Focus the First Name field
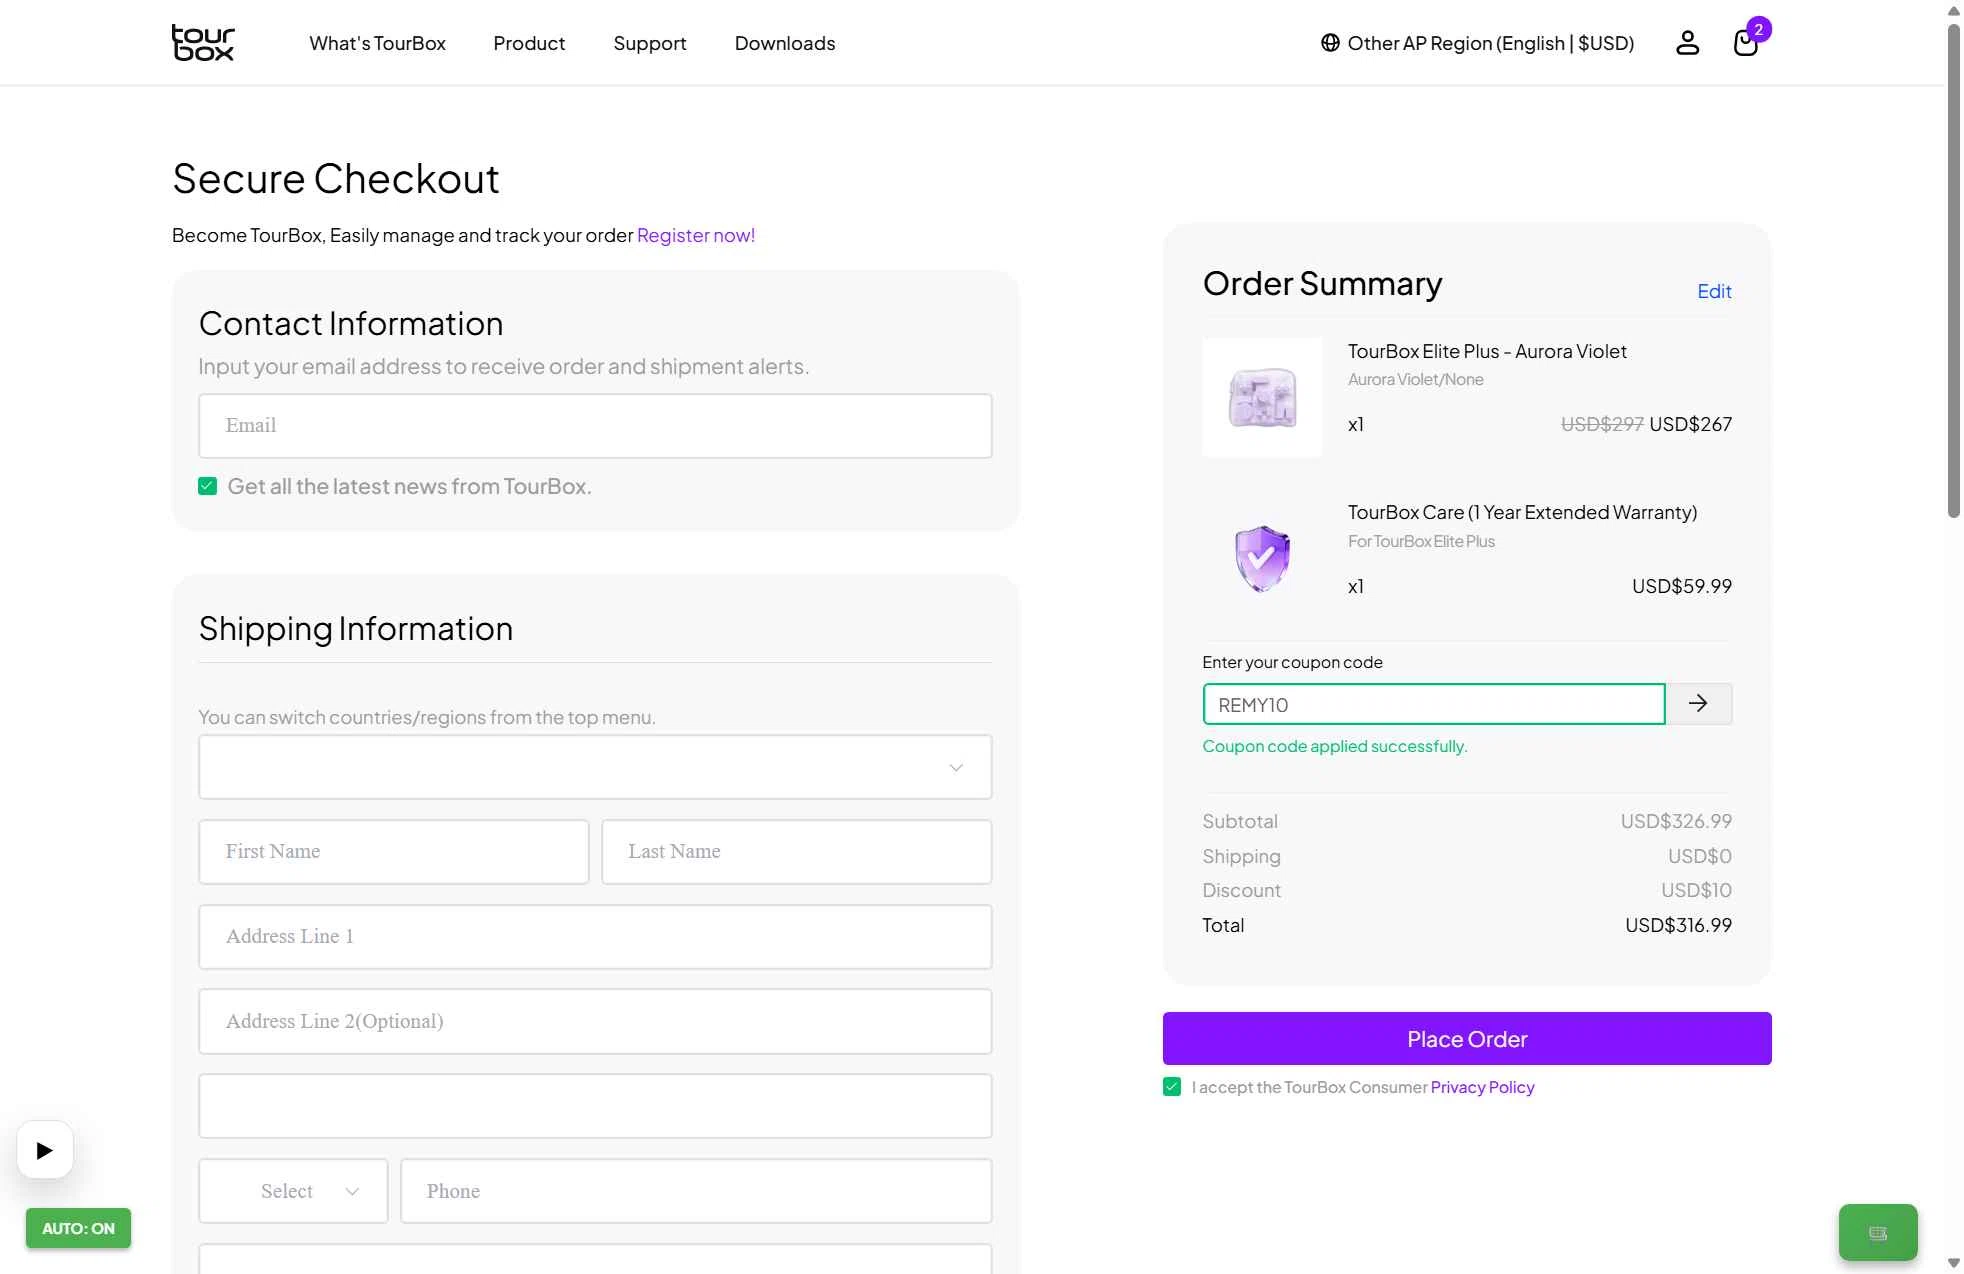The width and height of the screenshot is (1964, 1274). pyautogui.click(x=394, y=852)
